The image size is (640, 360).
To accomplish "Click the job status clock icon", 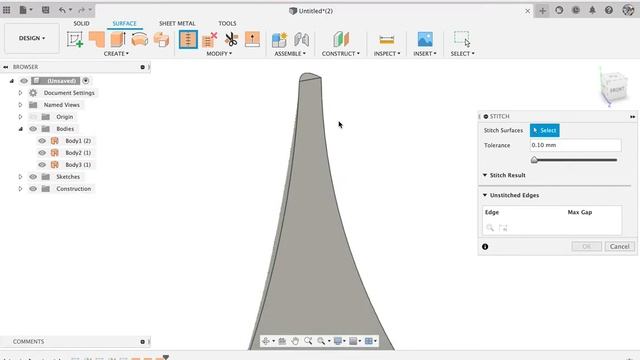I will [x=576, y=10].
